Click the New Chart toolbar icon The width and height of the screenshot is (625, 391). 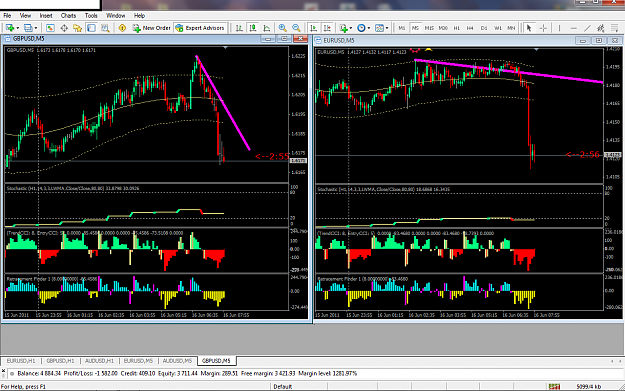click(x=9, y=28)
